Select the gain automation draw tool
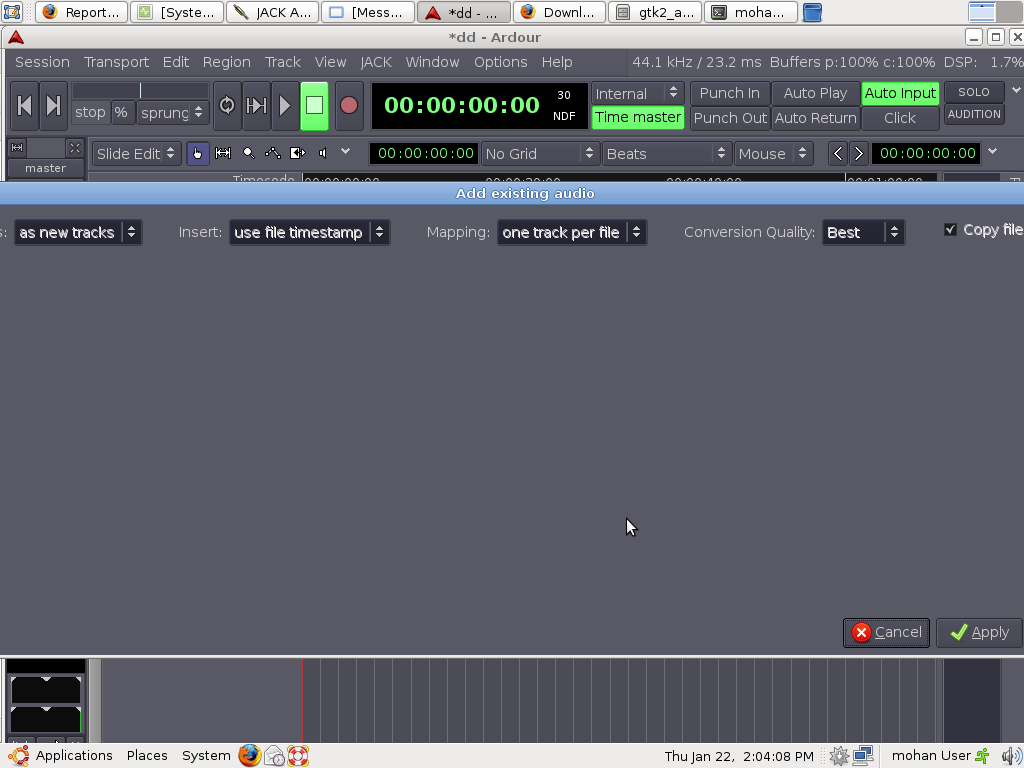1024x768 pixels. [x=272, y=153]
